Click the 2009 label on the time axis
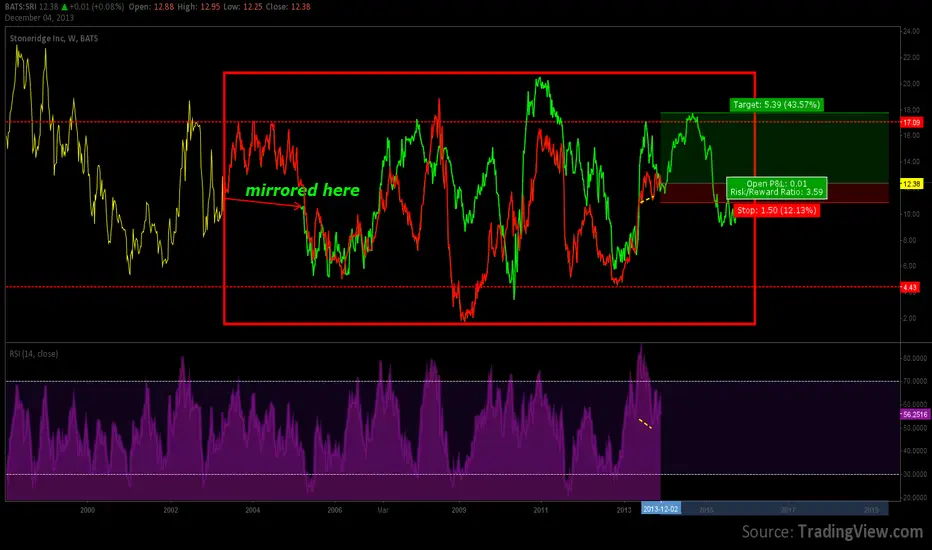The image size is (932, 550). [x=459, y=510]
